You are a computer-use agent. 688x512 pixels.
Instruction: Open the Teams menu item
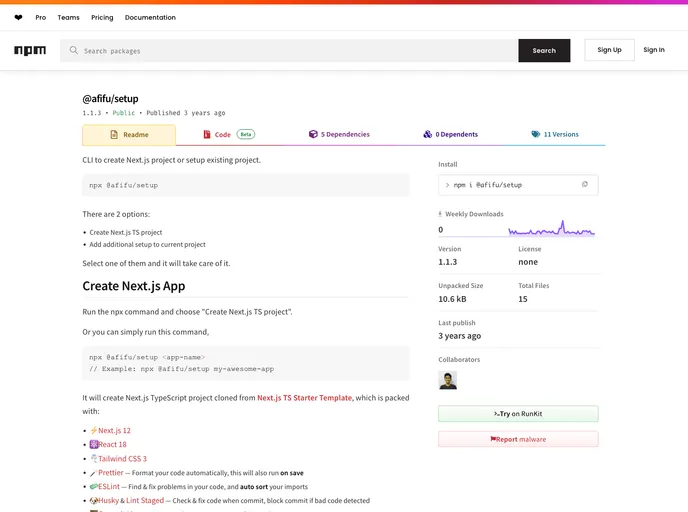tap(68, 18)
